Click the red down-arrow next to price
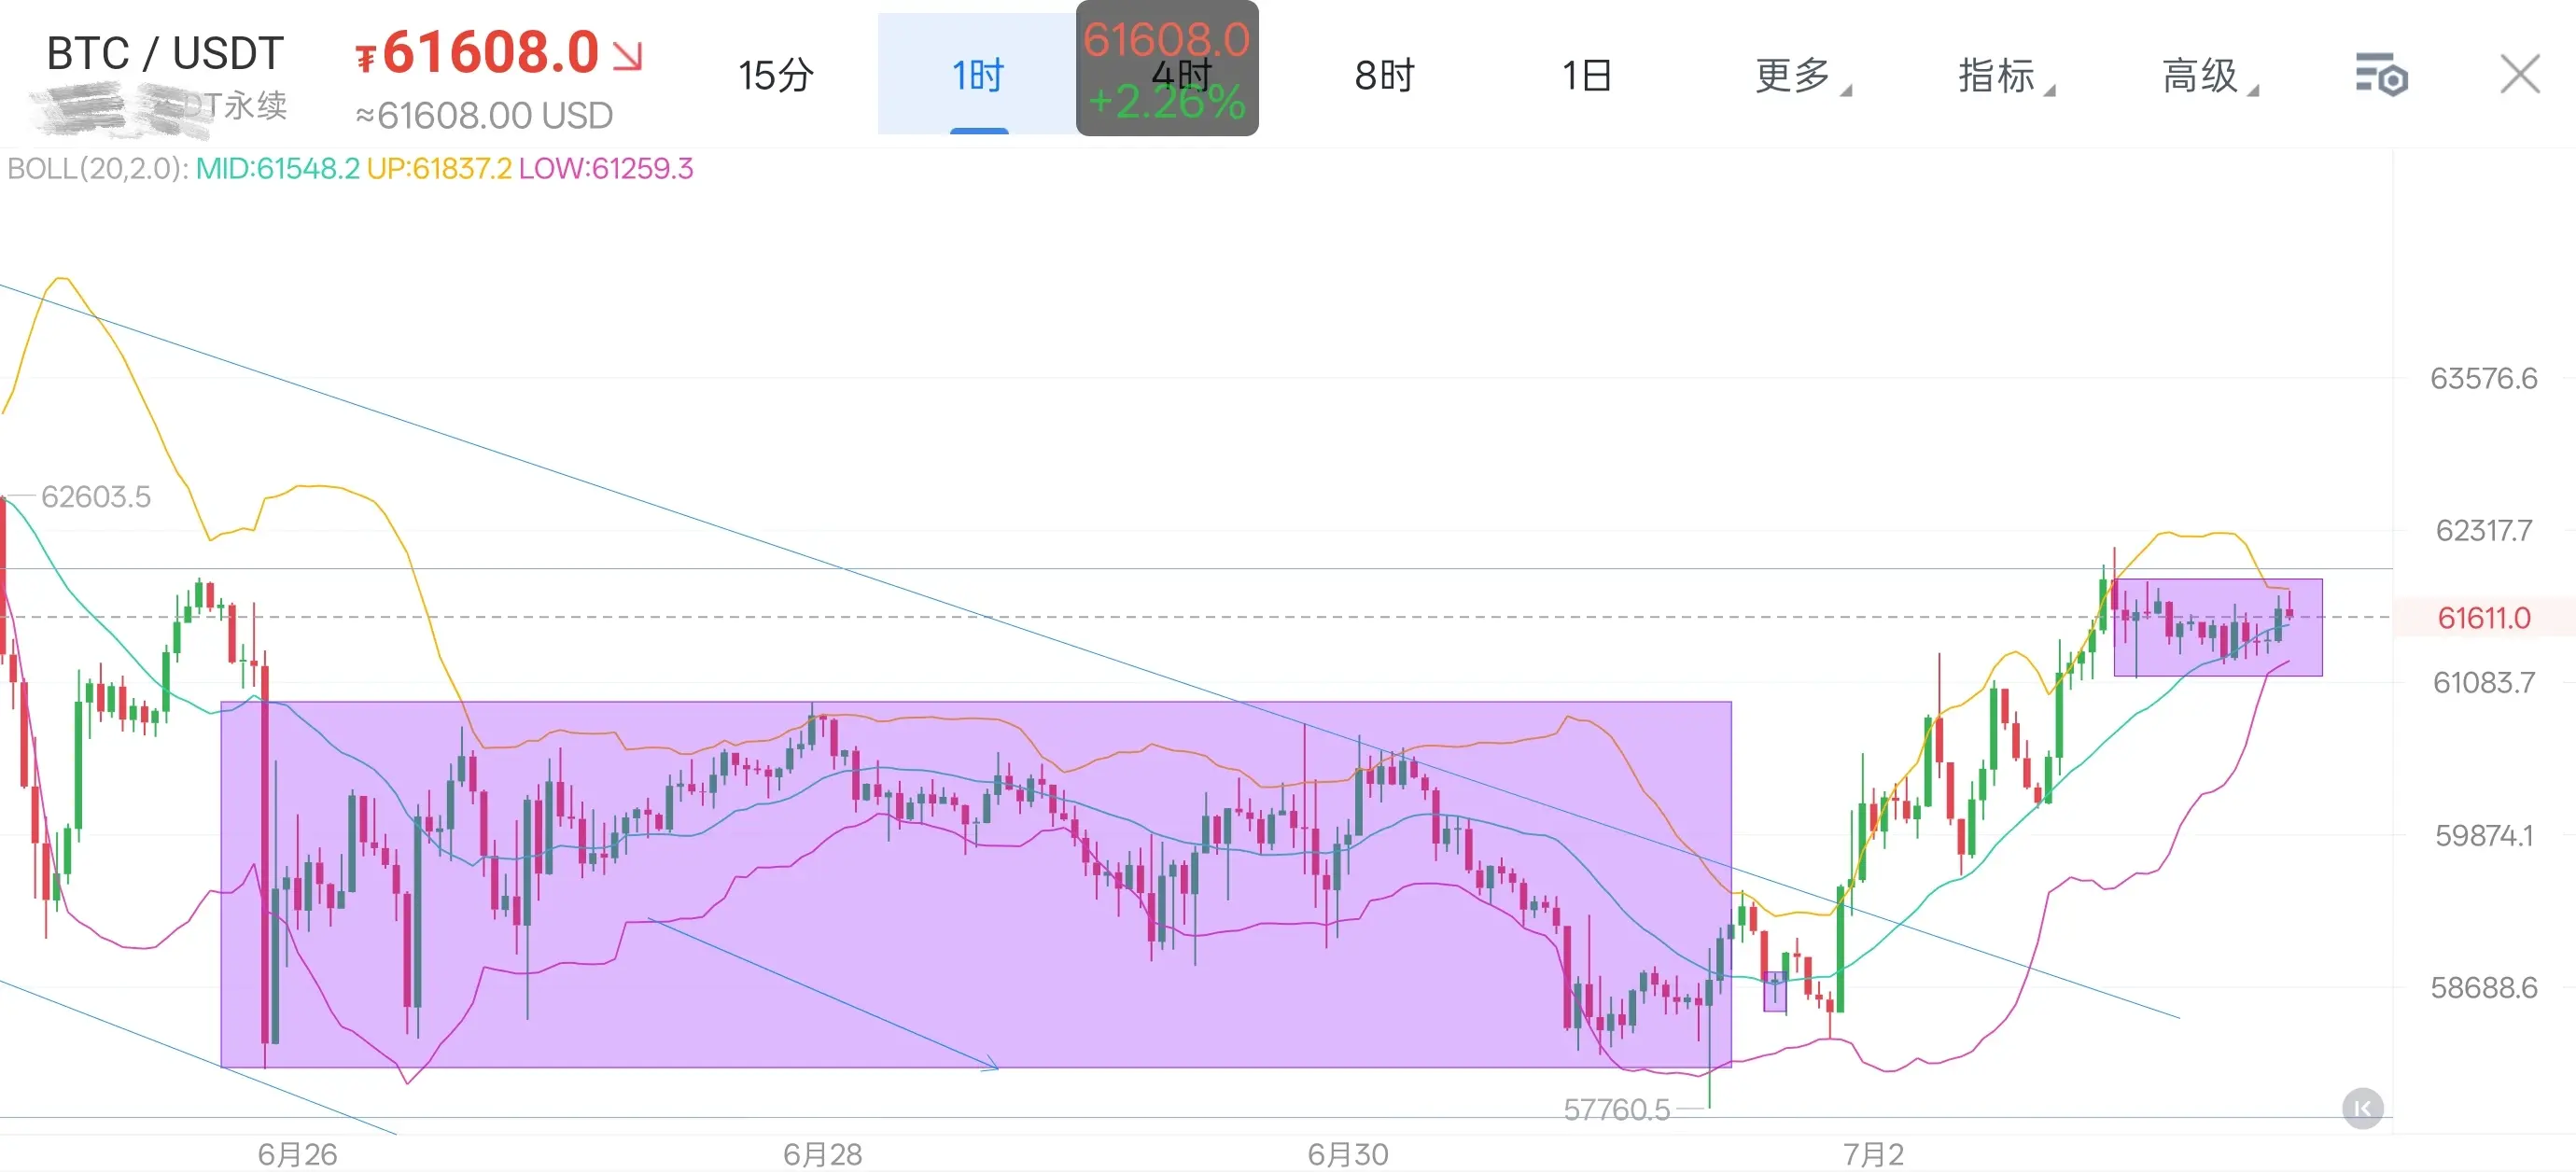Image resolution: width=2576 pixels, height=1172 pixels. click(x=627, y=56)
